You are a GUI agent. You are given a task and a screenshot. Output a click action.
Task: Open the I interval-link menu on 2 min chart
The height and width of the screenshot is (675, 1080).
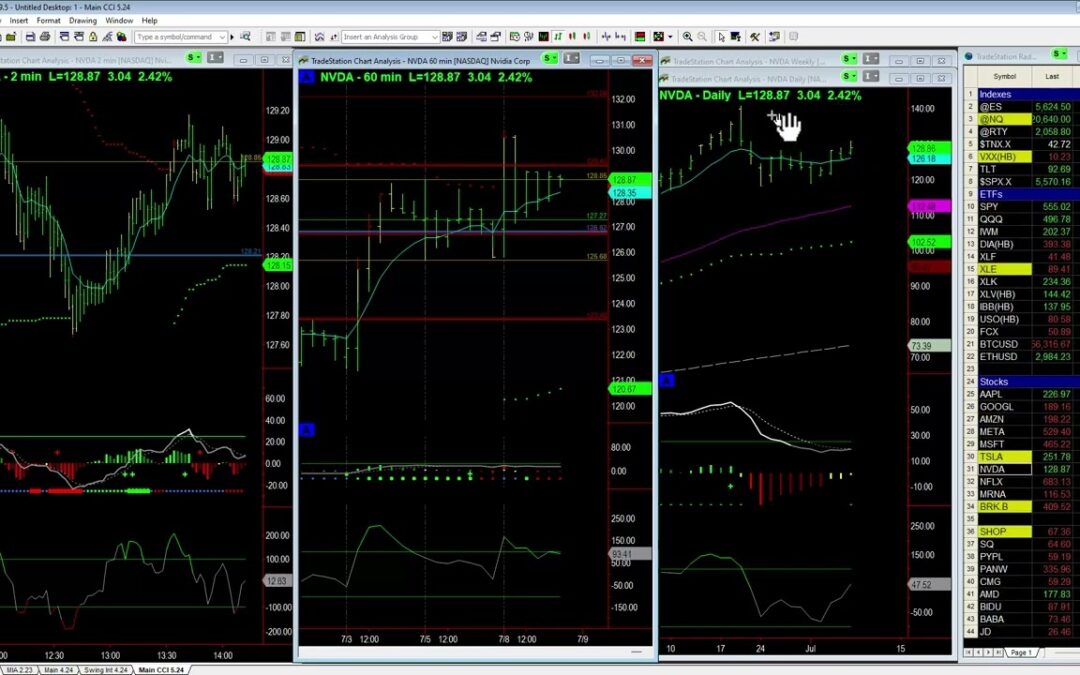(x=216, y=58)
